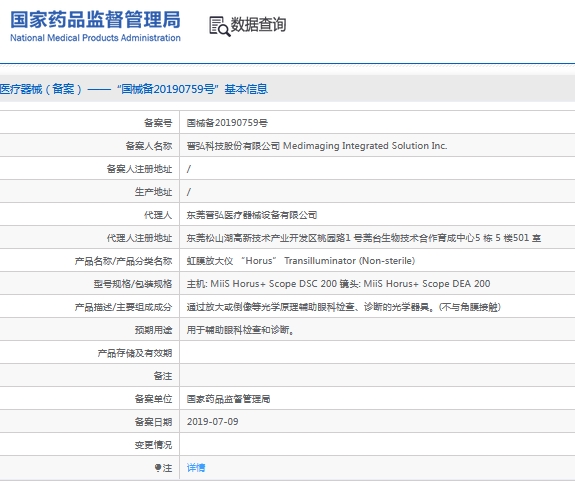The width and height of the screenshot is (575, 488).
Task: Open the 详情 details link
Action: pyautogui.click(x=196, y=468)
